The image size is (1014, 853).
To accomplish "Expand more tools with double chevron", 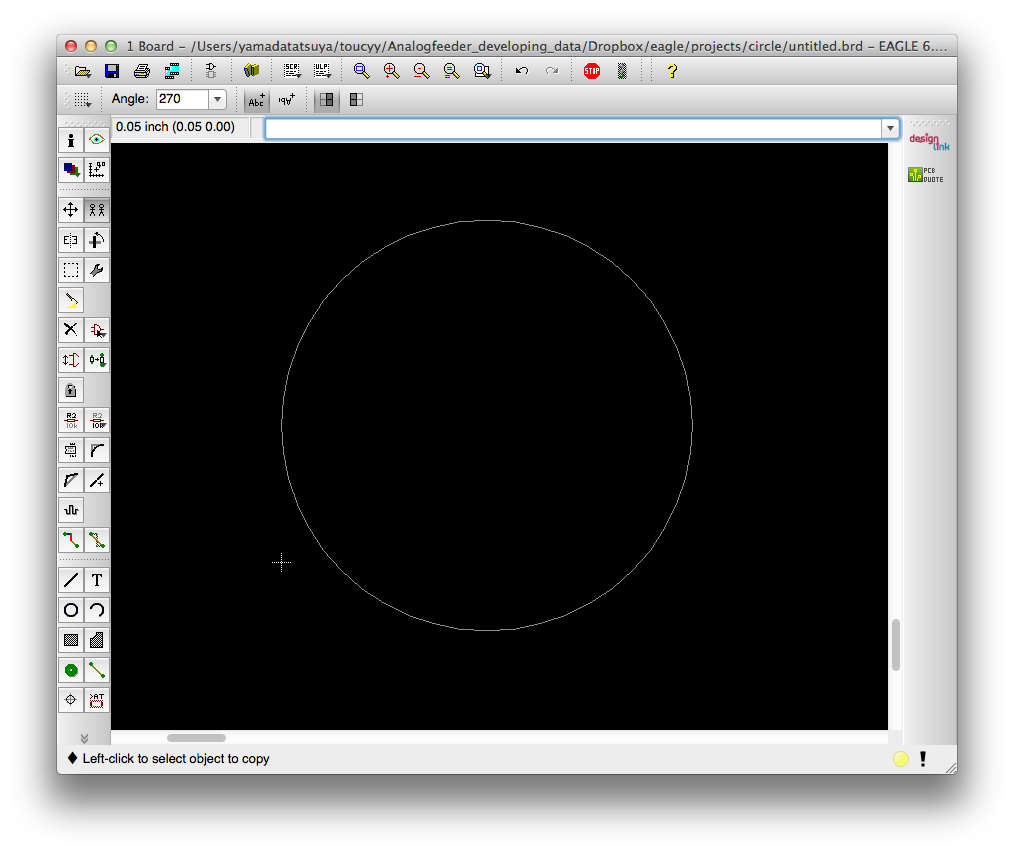I will pos(84,738).
